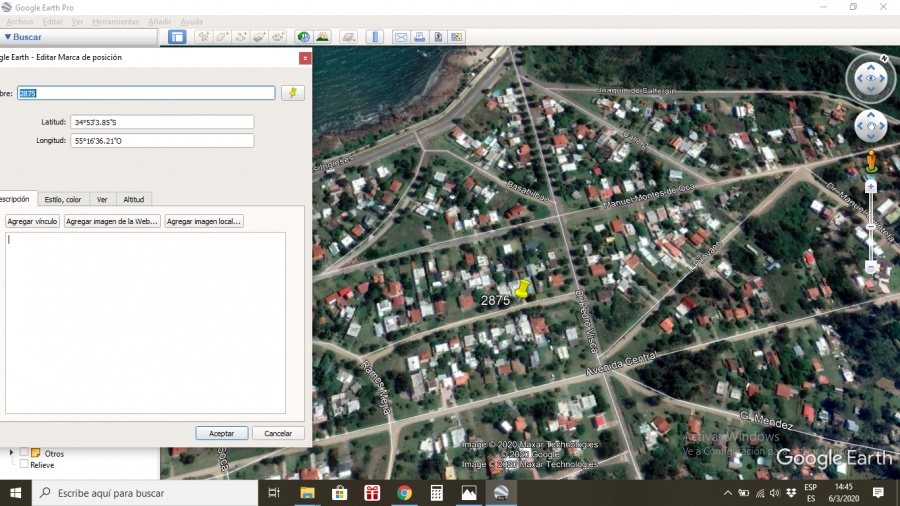The width and height of the screenshot is (900, 506).
Task: Click Google Earth taskbar icon
Action: 501,493
